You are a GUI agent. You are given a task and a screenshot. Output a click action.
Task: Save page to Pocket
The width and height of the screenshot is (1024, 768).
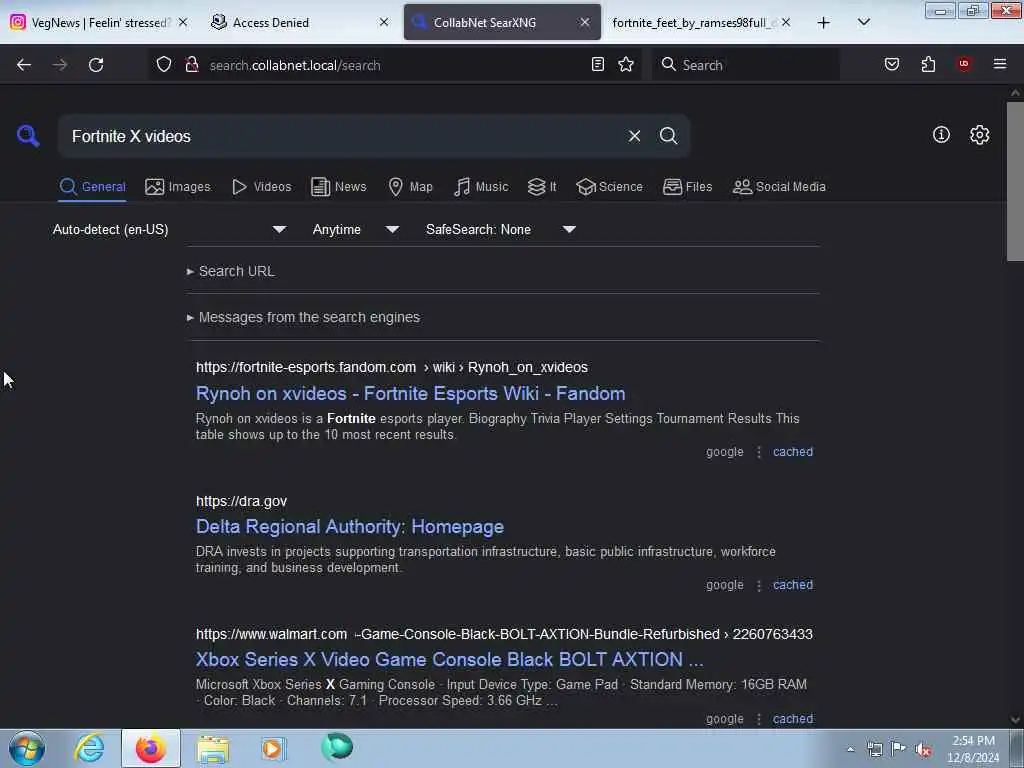tap(892, 64)
